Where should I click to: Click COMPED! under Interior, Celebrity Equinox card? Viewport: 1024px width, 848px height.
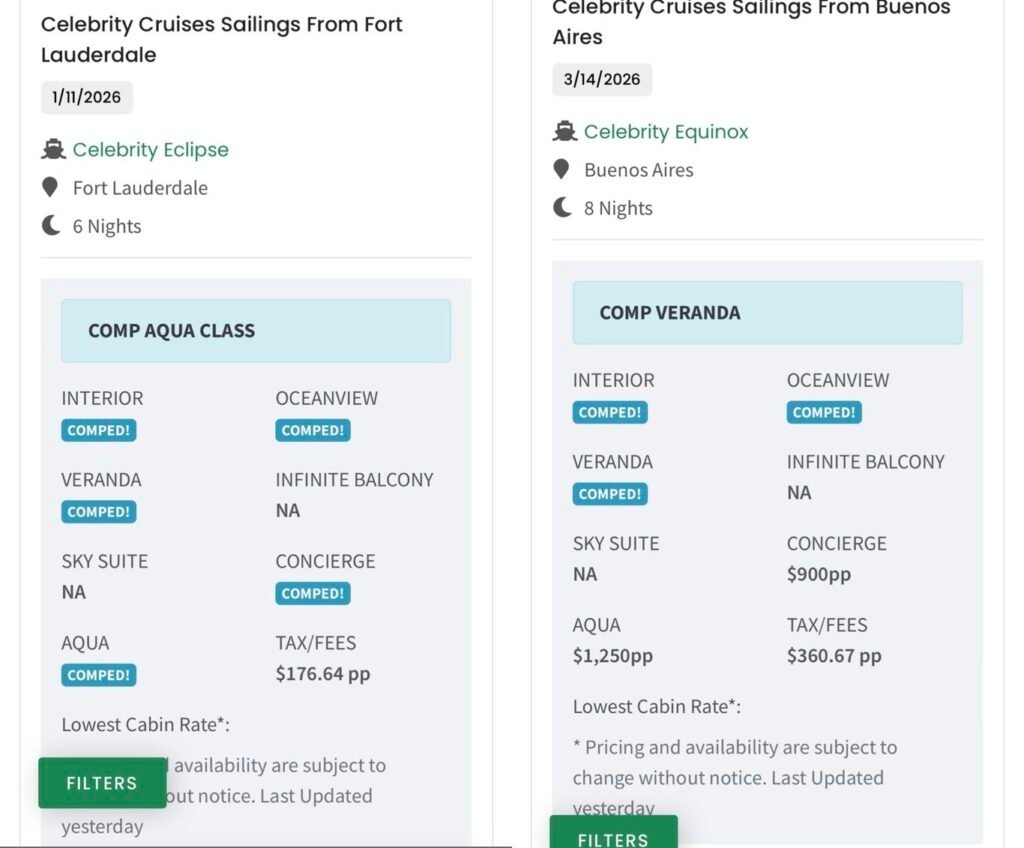(x=610, y=412)
